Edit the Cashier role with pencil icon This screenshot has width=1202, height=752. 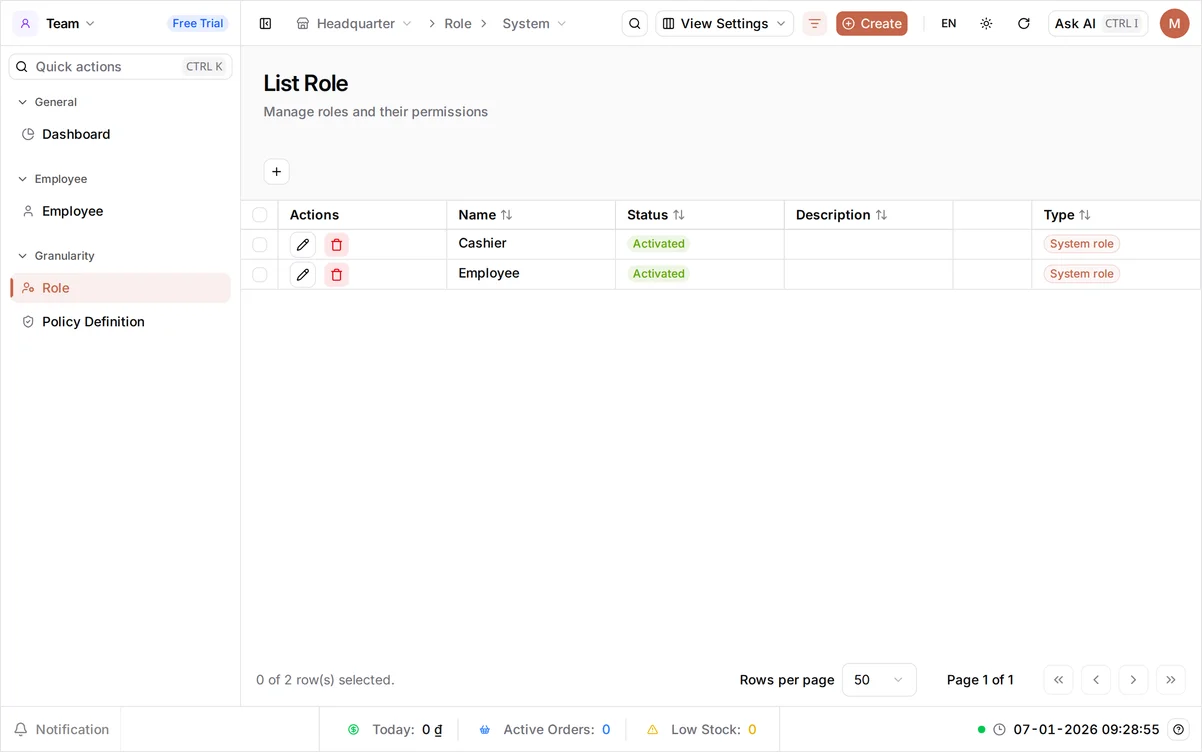pyautogui.click(x=303, y=245)
